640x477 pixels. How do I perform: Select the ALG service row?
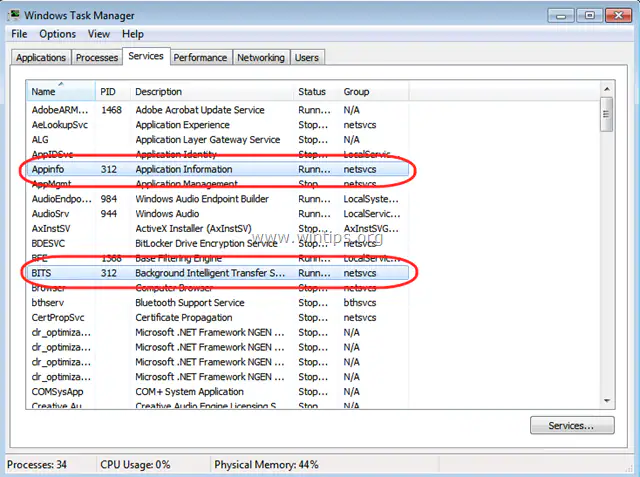[x=218, y=140]
